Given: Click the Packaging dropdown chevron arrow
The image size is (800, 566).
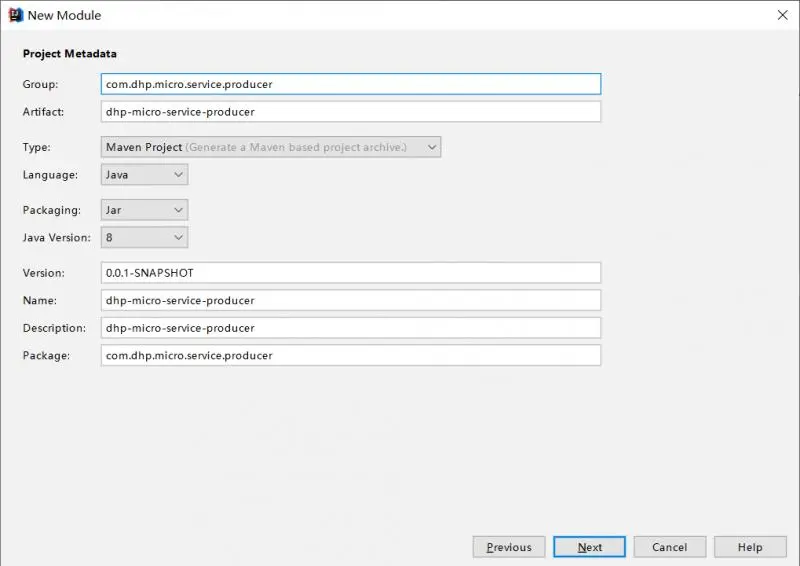Looking at the screenshot, I should (178, 210).
